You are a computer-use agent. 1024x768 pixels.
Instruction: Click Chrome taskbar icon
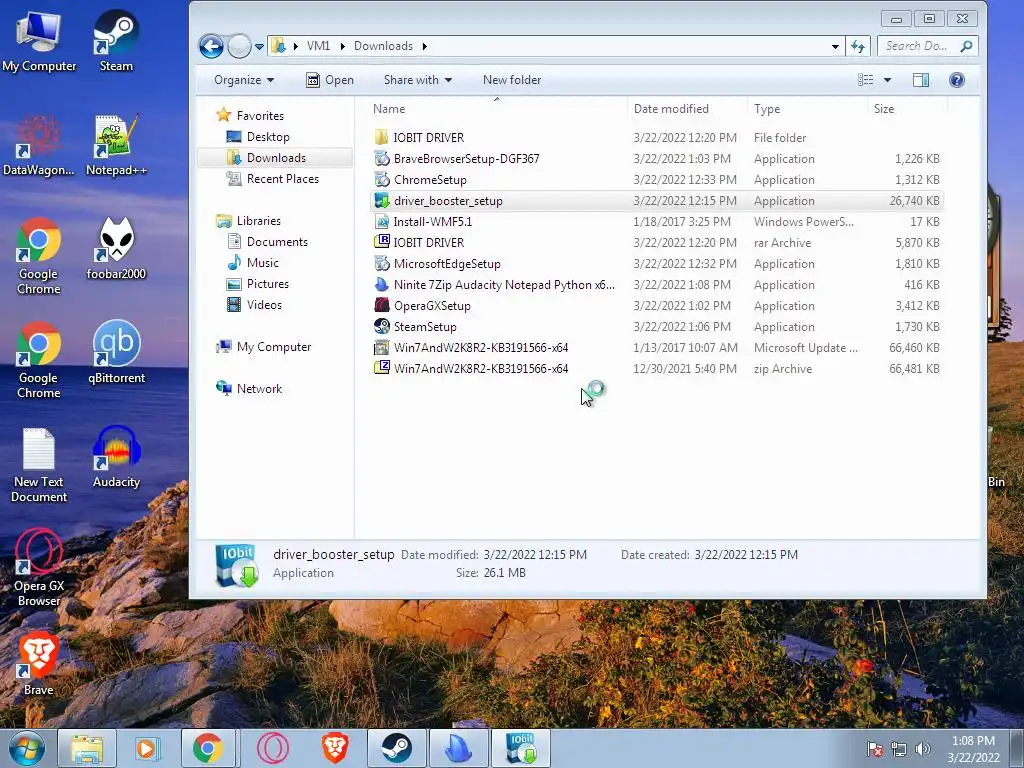coord(208,748)
